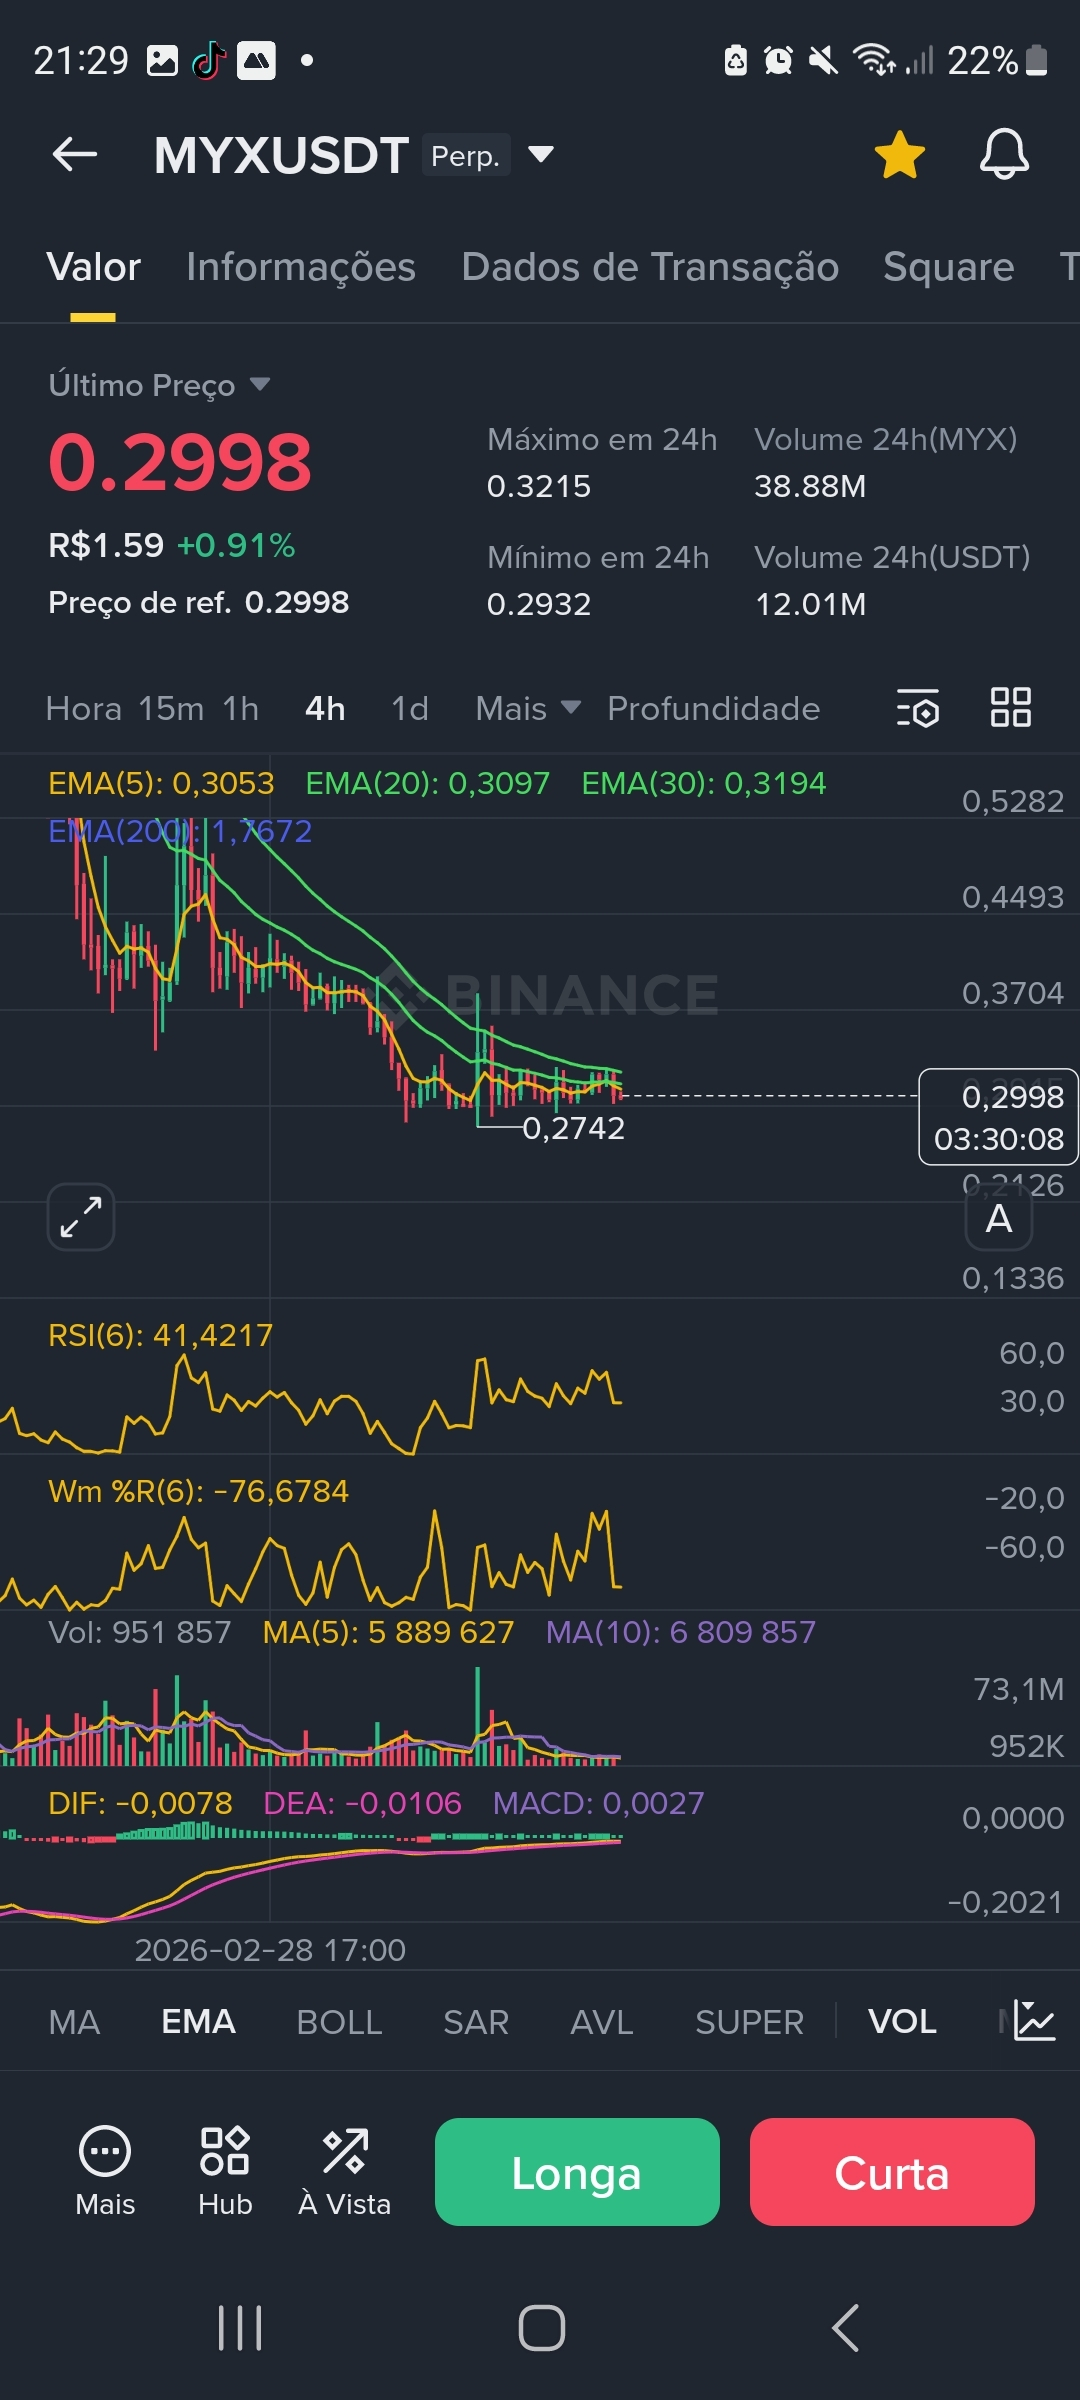Tap date label 2026-02-28 17:00

coord(270,1950)
